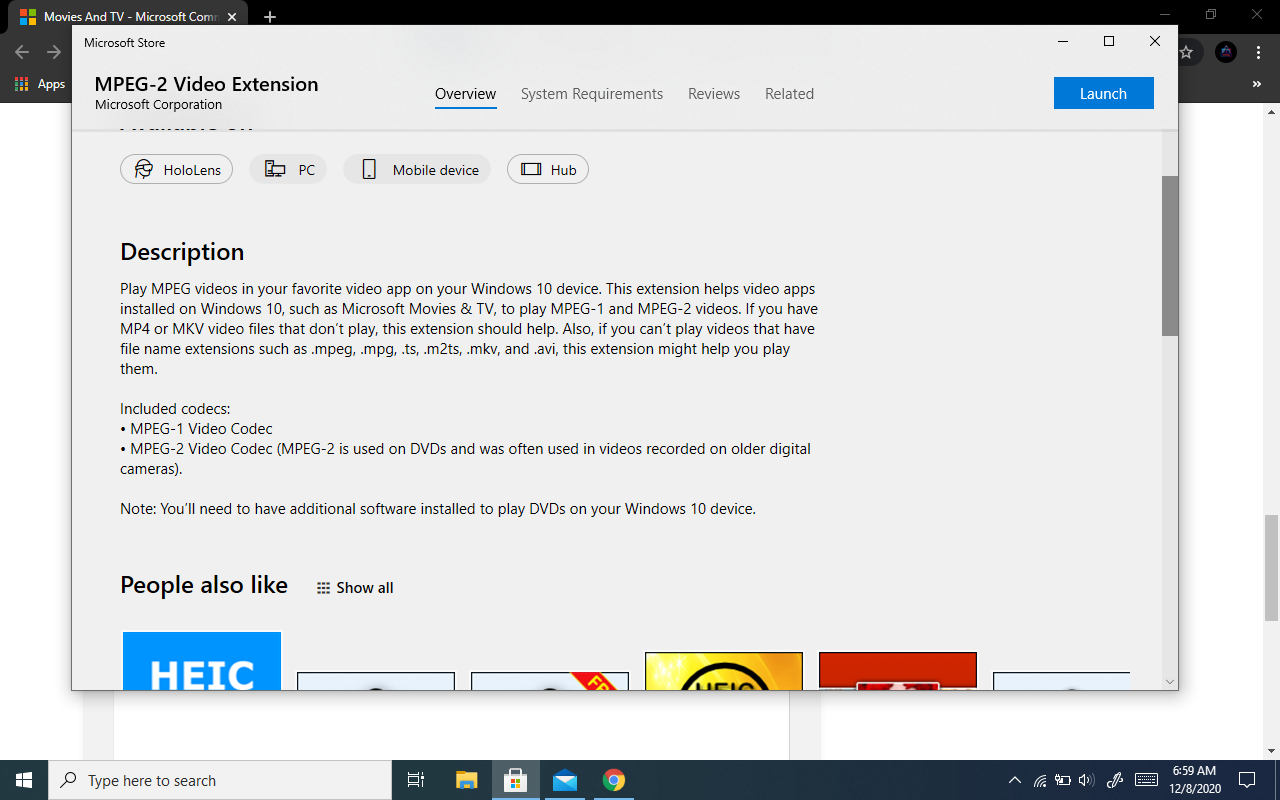Open File Explorer from the taskbar
1280x800 pixels.
click(x=467, y=780)
